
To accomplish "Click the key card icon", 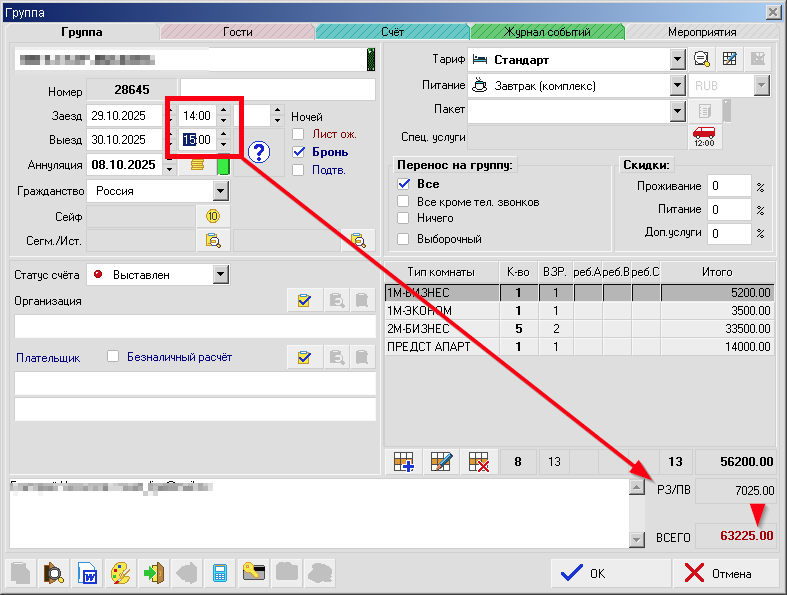I will tap(253, 574).
